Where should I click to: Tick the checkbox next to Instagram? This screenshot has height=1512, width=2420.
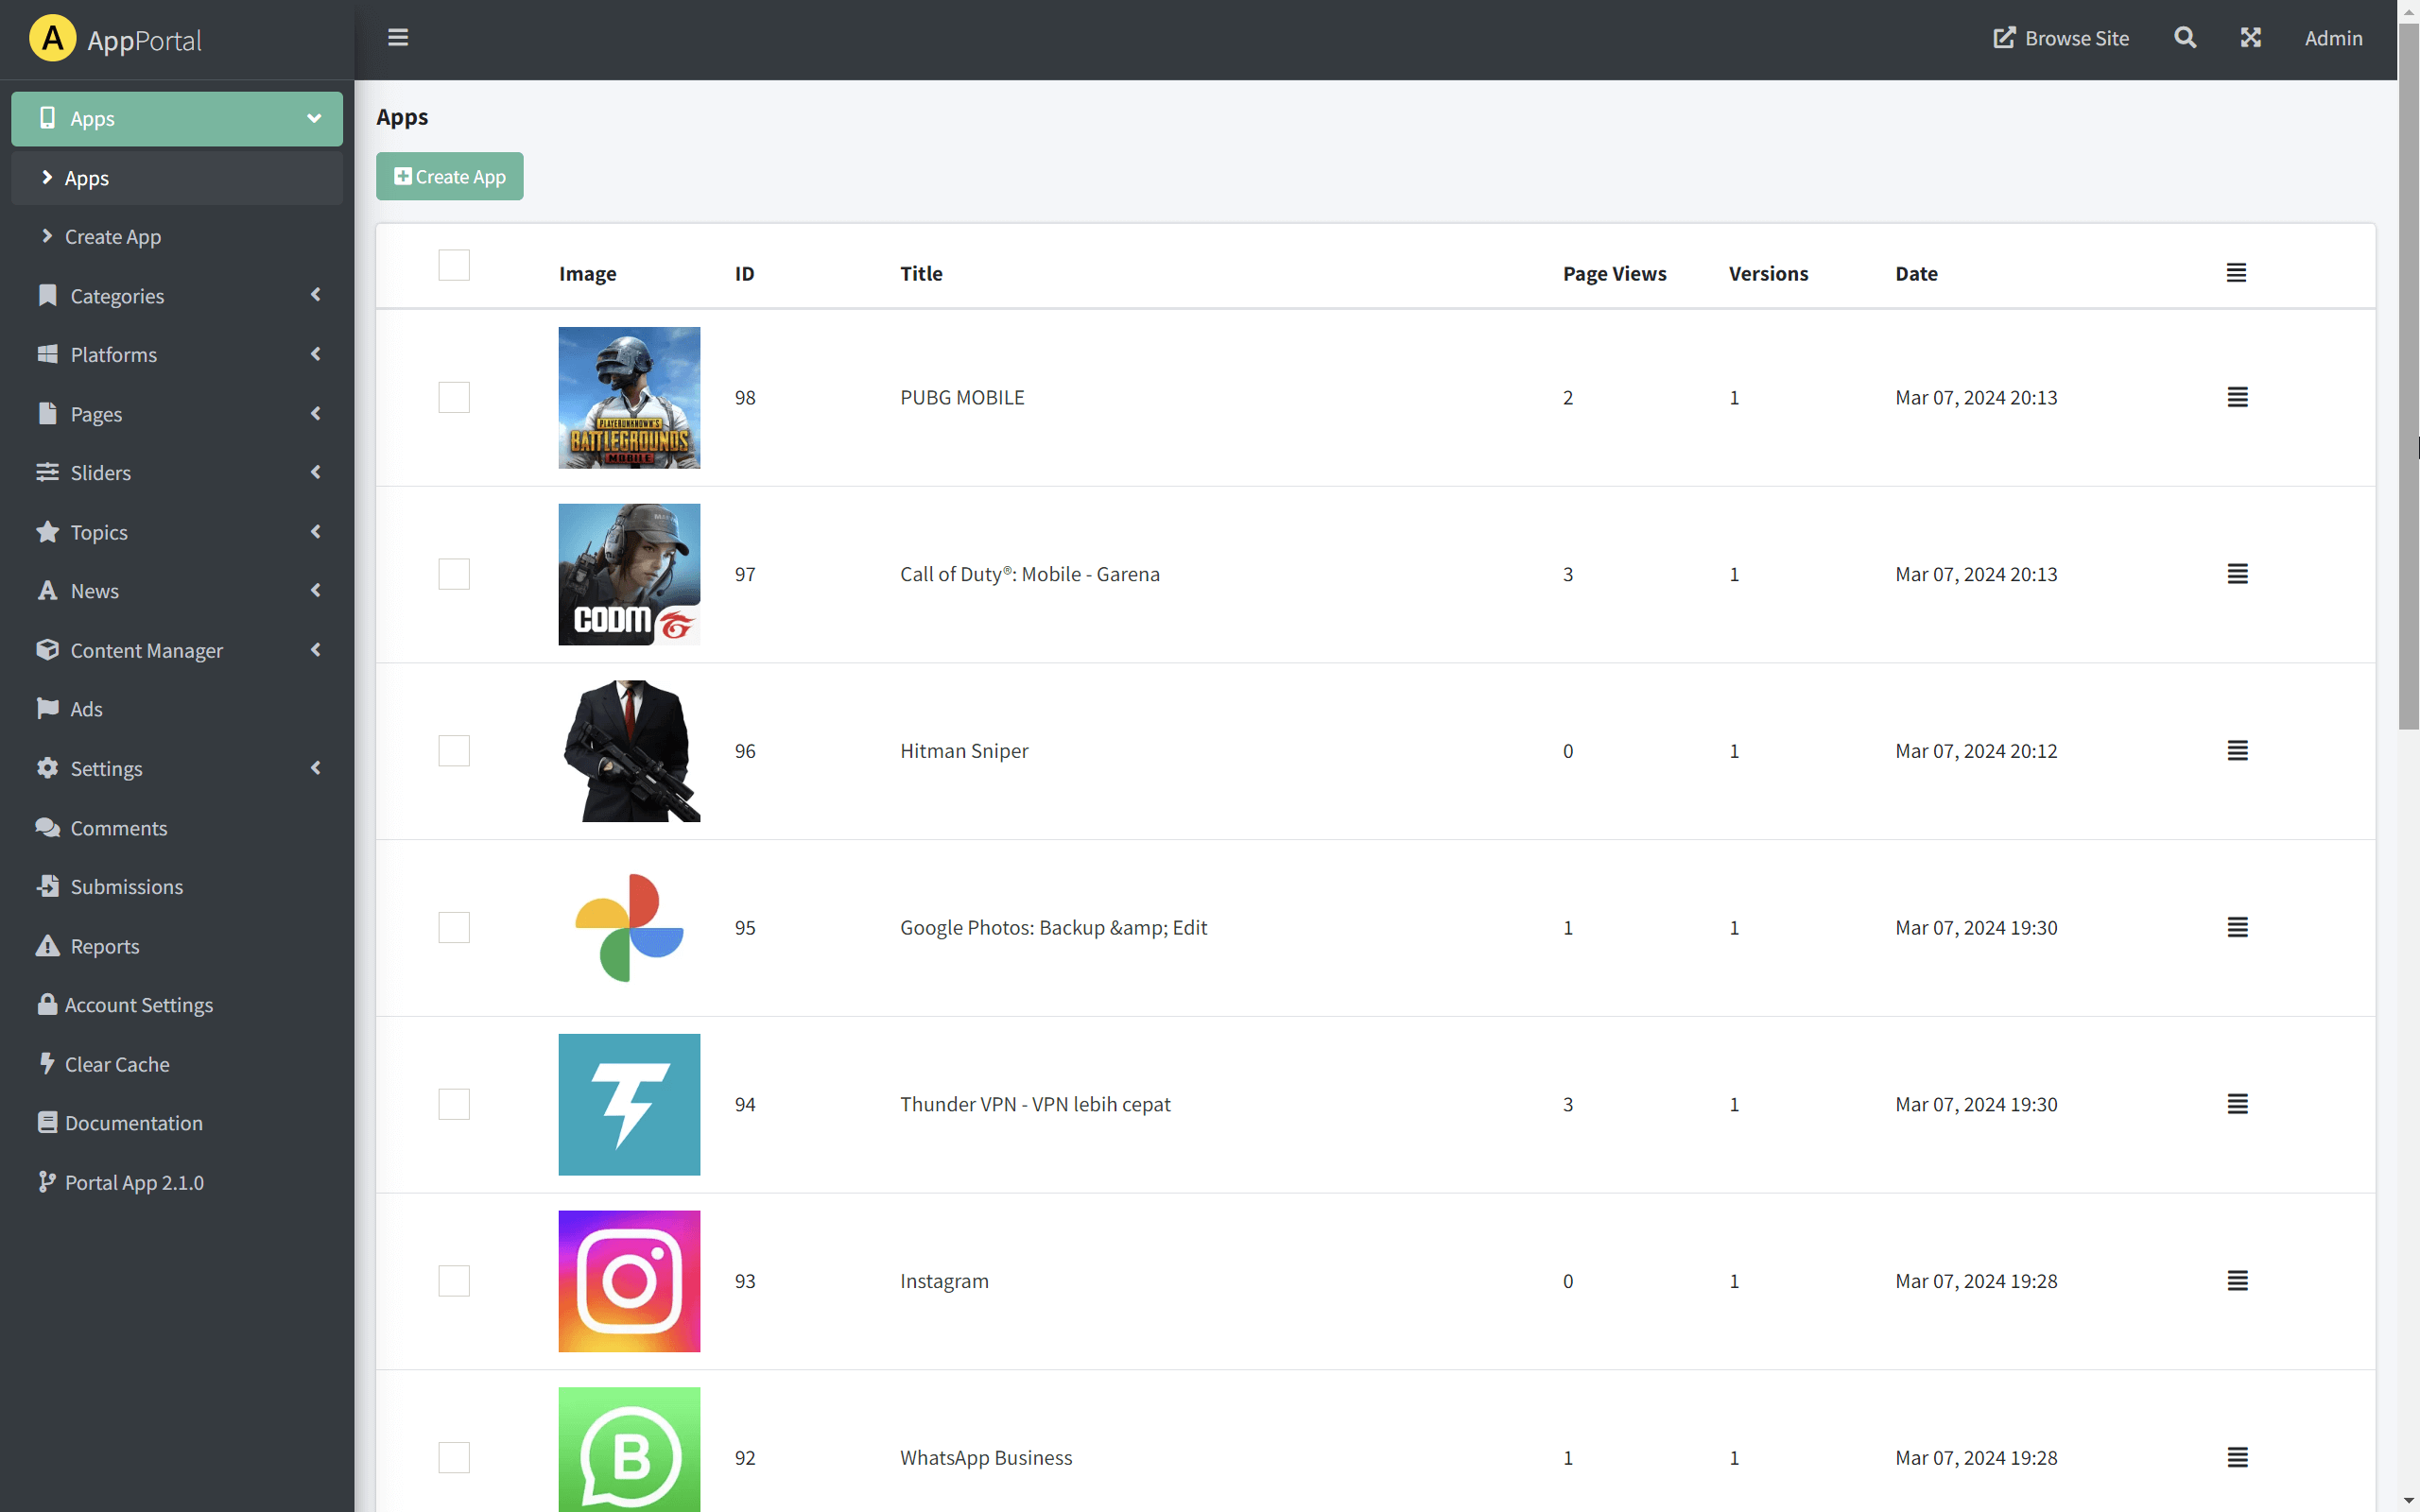click(x=453, y=1280)
